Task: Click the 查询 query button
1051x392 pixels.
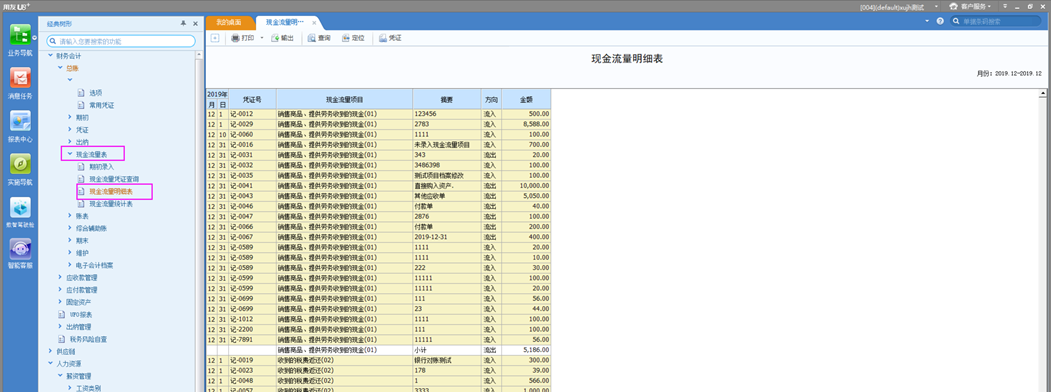Action: [x=319, y=38]
